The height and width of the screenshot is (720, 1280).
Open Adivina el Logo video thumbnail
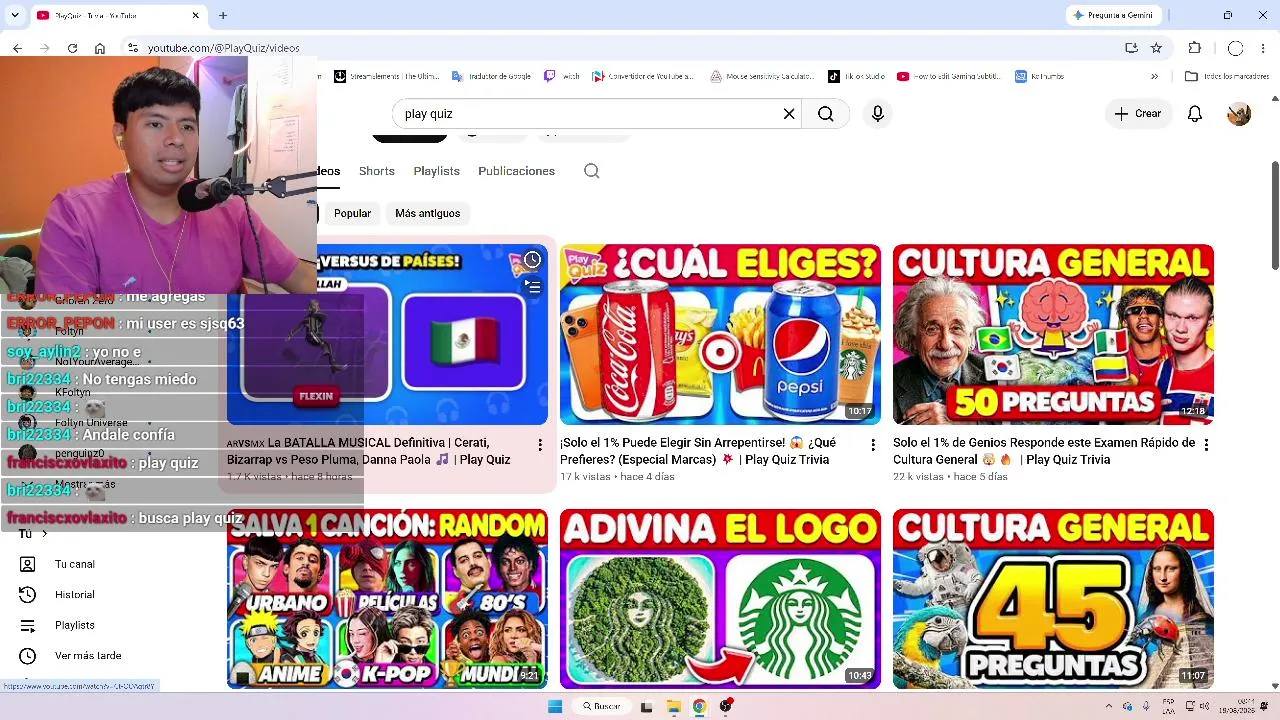[720, 599]
